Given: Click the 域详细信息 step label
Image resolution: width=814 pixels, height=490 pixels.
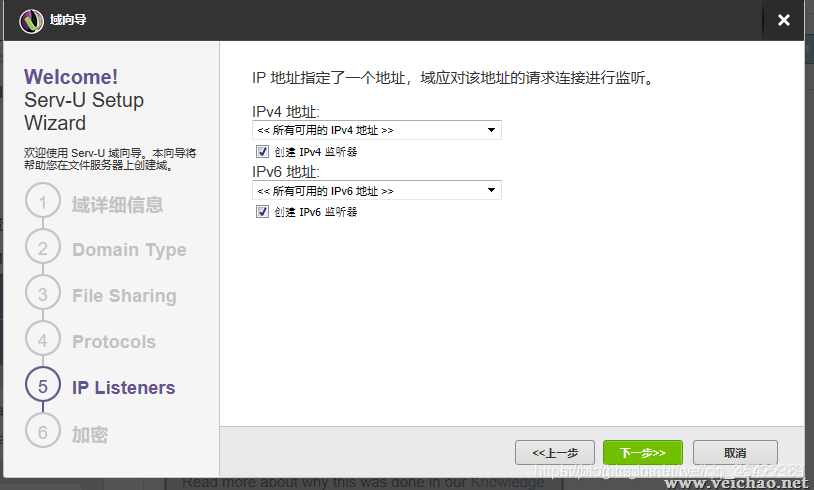Looking at the screenshot, I should pyautogui.click(x=117, y=205).
